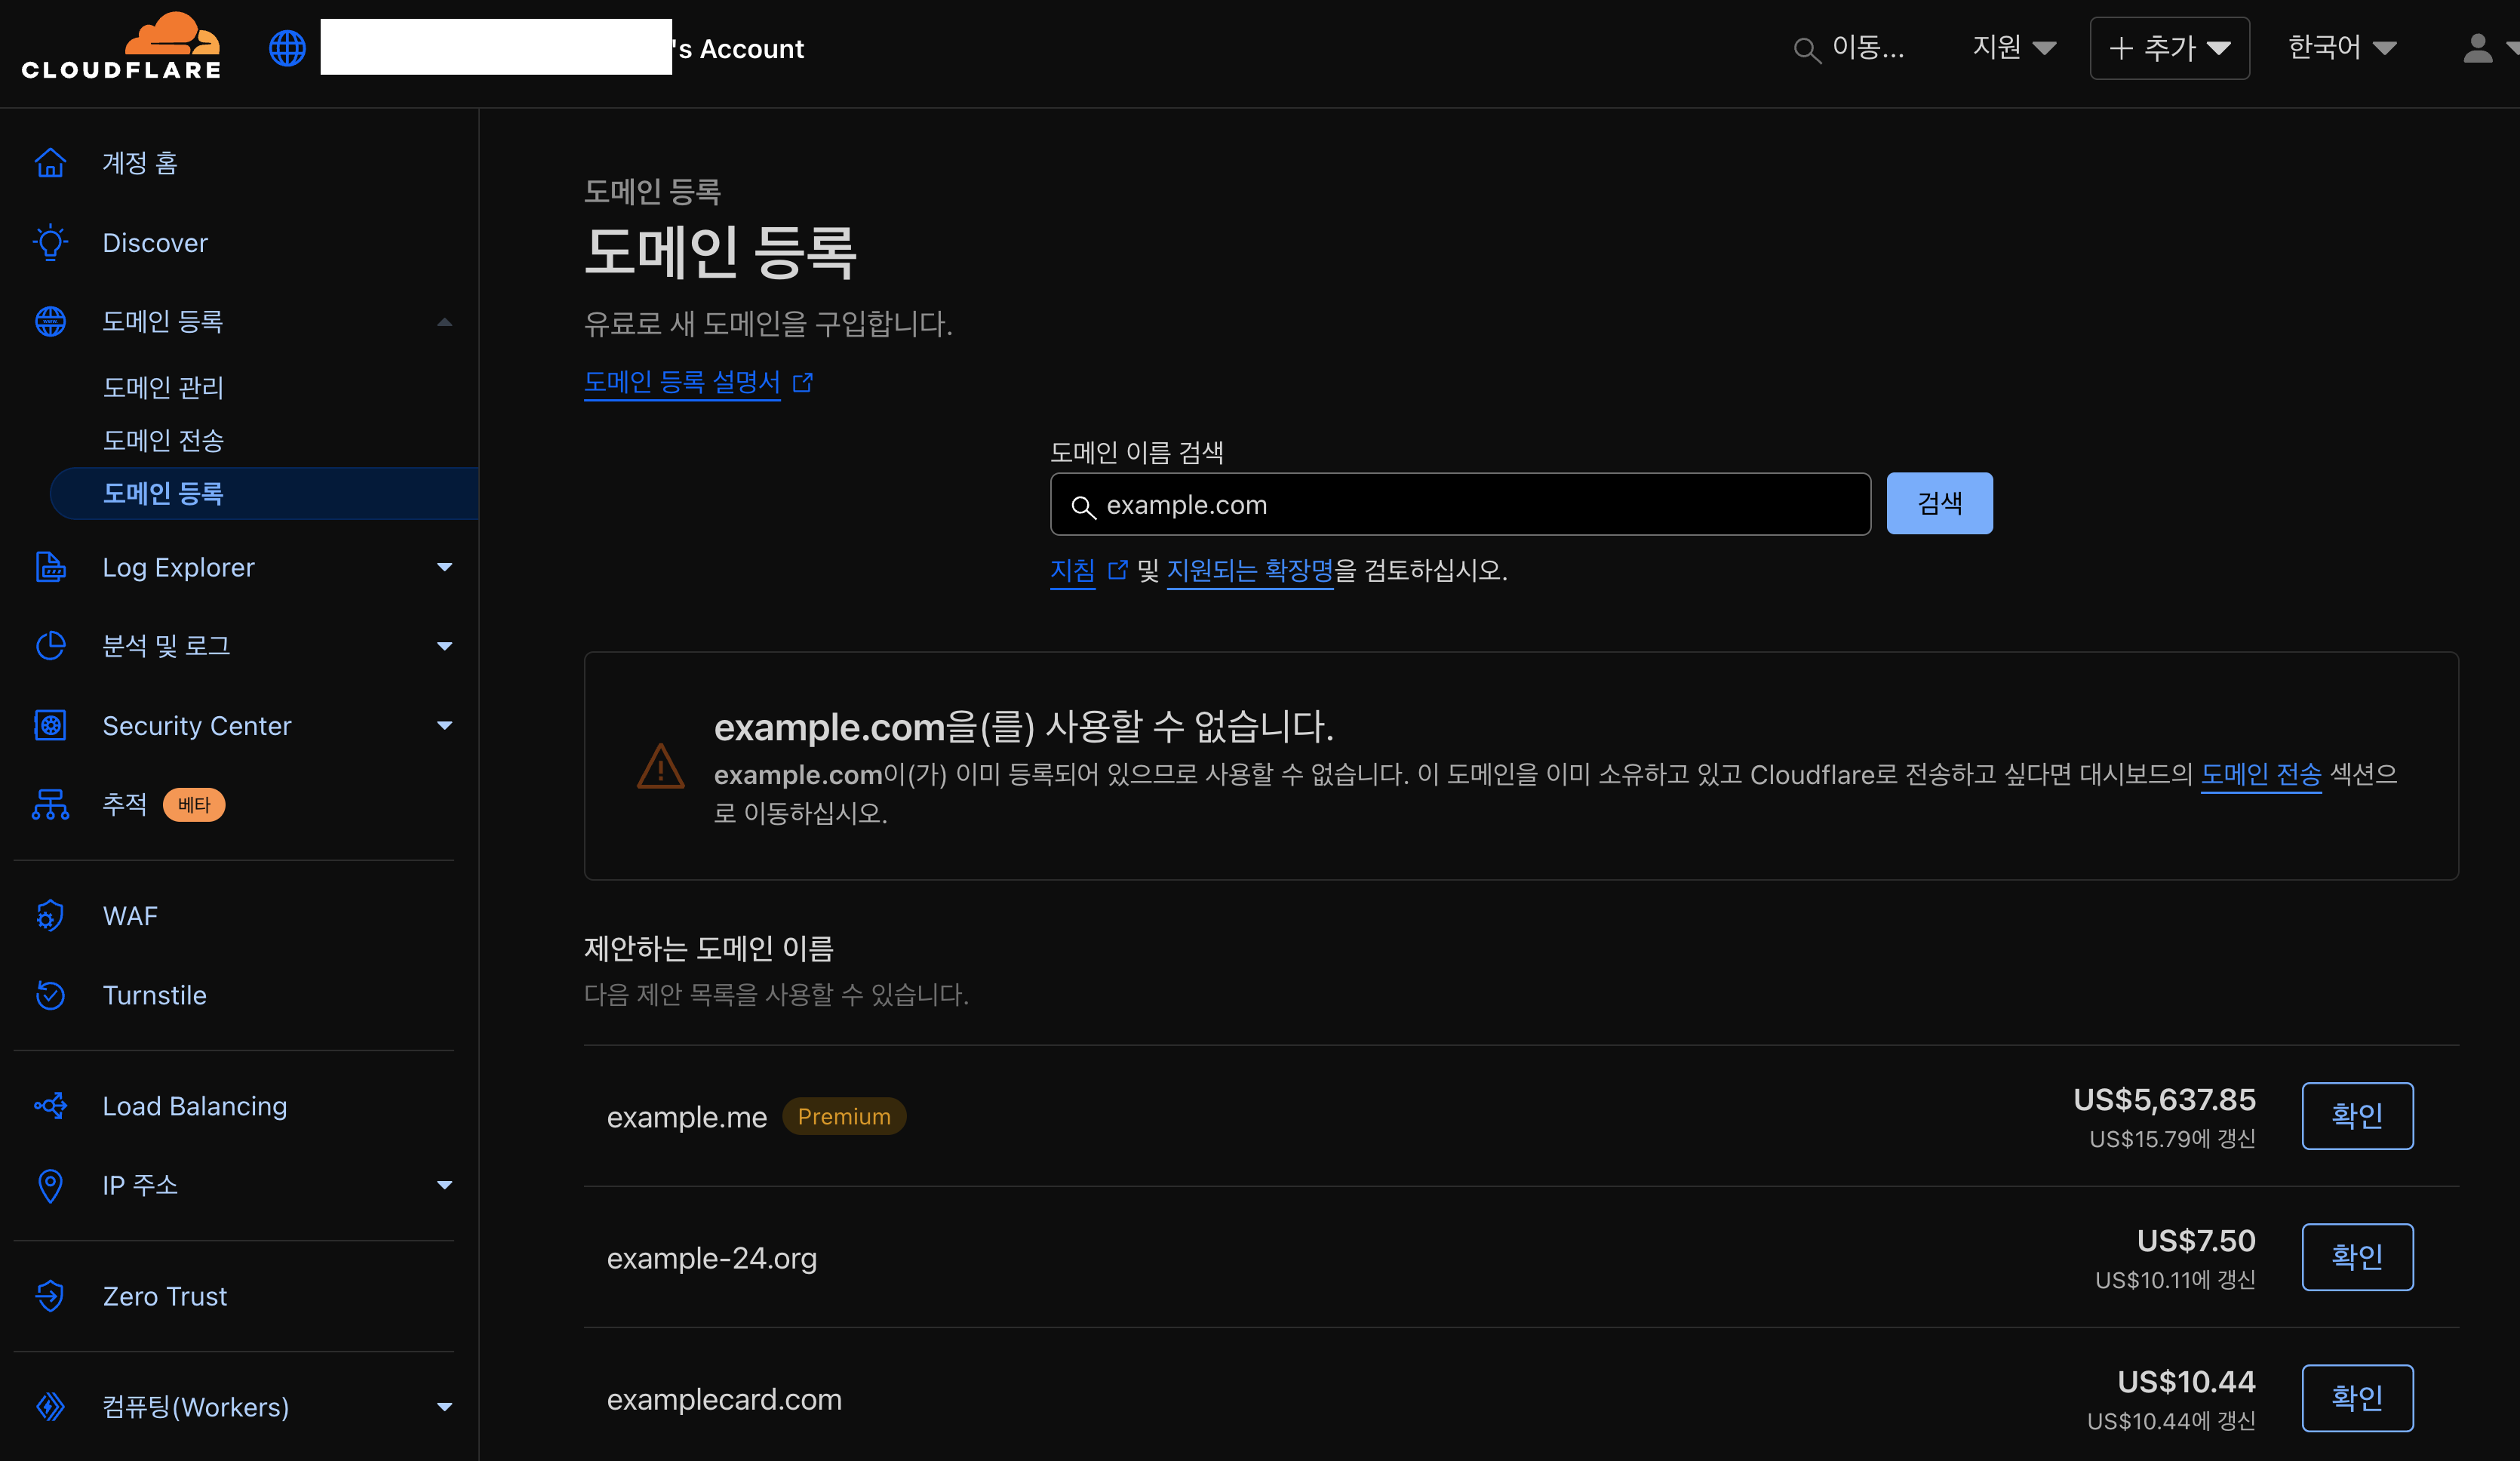Viewport: 2520px width, 1461px height.
Task: Open the 추가 add dropdown
Action: click(2169, 48)
